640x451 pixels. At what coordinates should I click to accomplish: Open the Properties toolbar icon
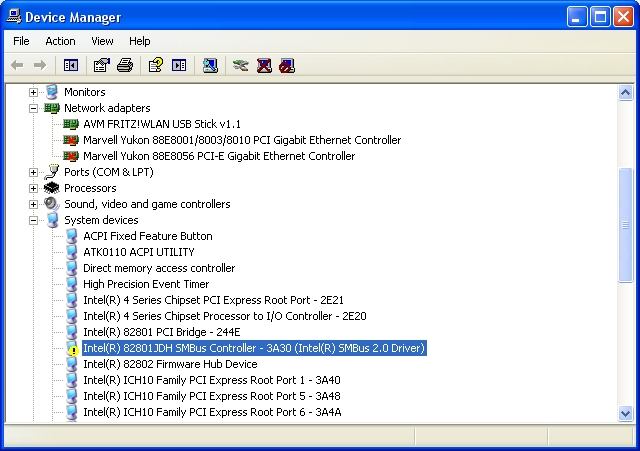(x=102, y=65)
